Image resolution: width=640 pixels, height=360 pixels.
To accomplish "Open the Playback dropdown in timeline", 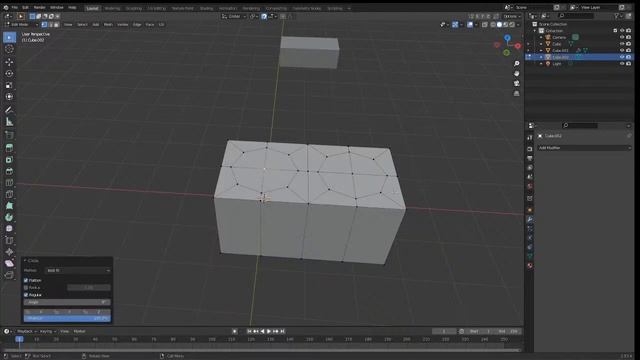I will pos(27,331).
